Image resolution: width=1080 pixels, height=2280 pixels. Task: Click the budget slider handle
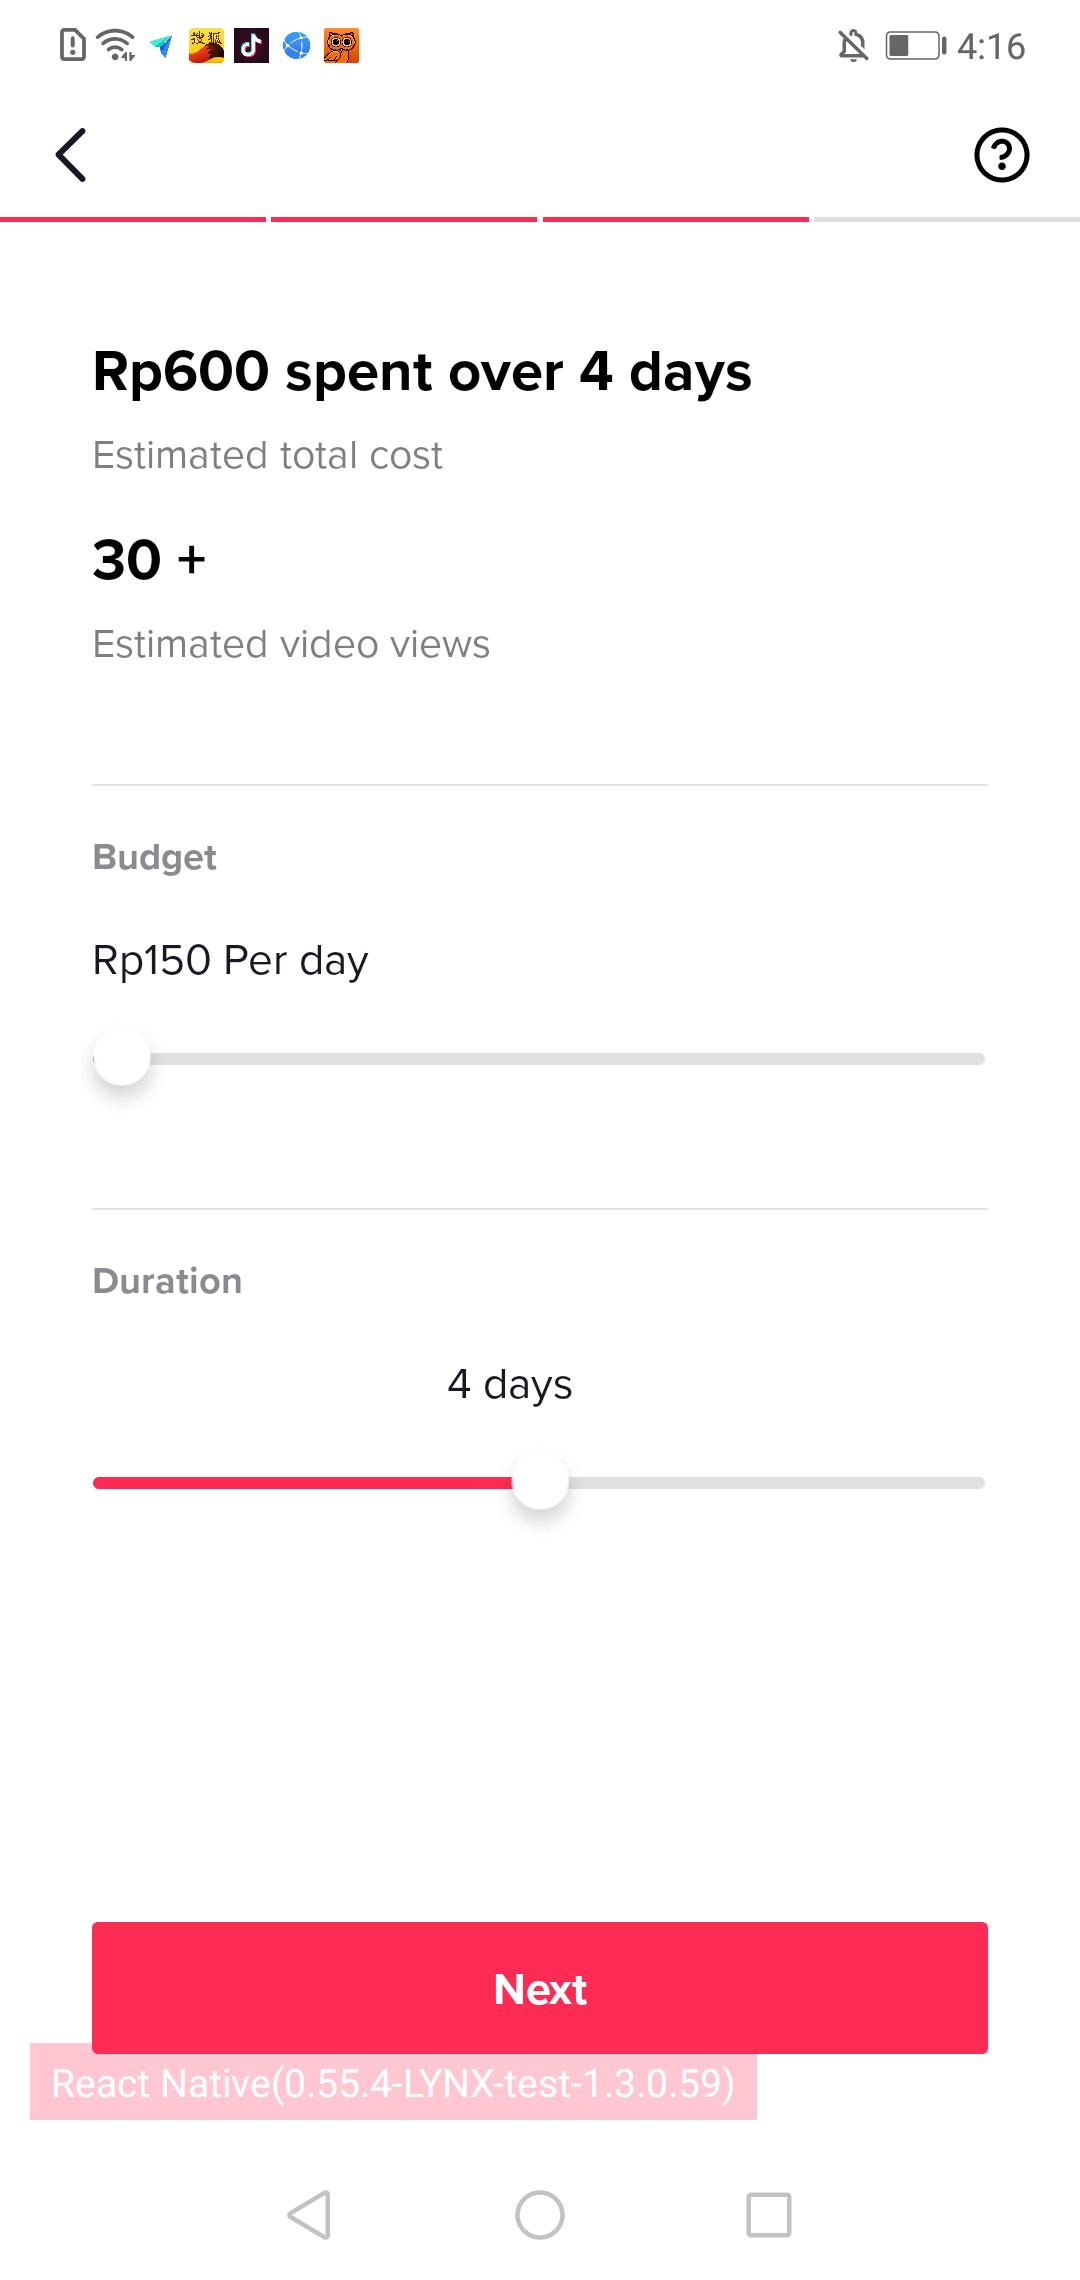tap(122, 1058)
